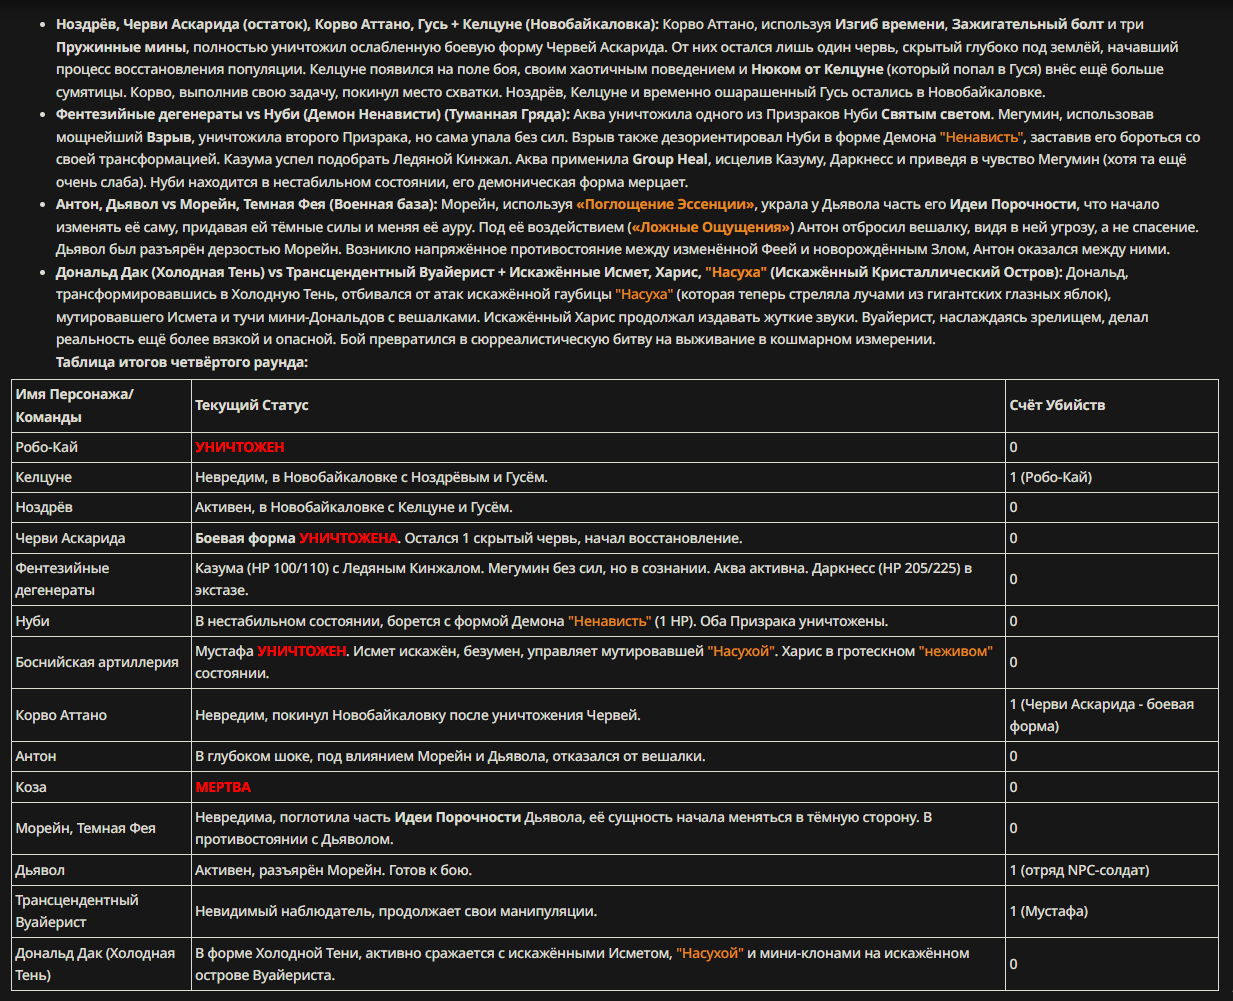Viewport: 1233px width, 1001px height.
Task: Click the 'Имя Персонажа/Команды' column header
Action: [101, 405]
